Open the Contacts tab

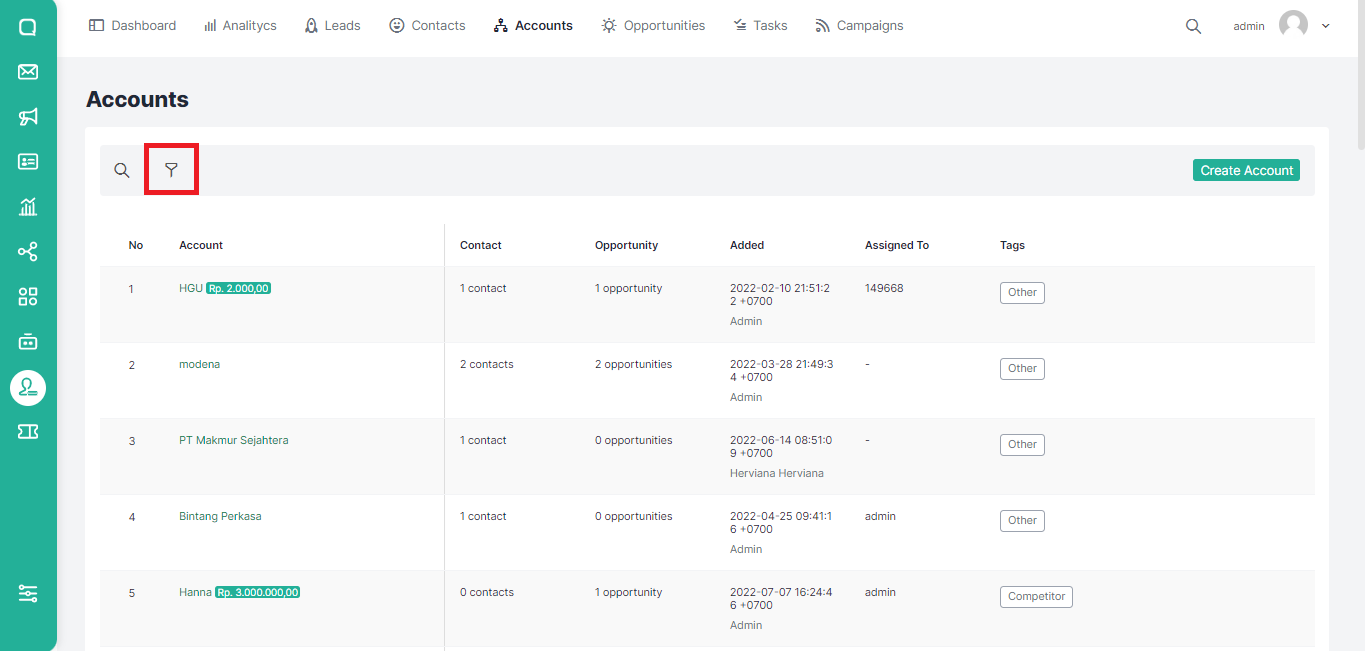(x=427, y=26)
